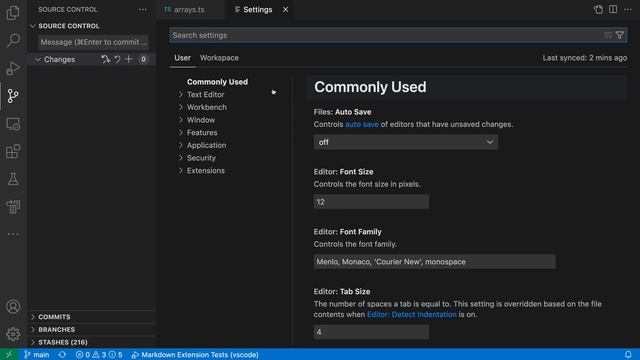Synchronize changes icon in status bar
Viewport: 640px width, 360px height.
62,355
